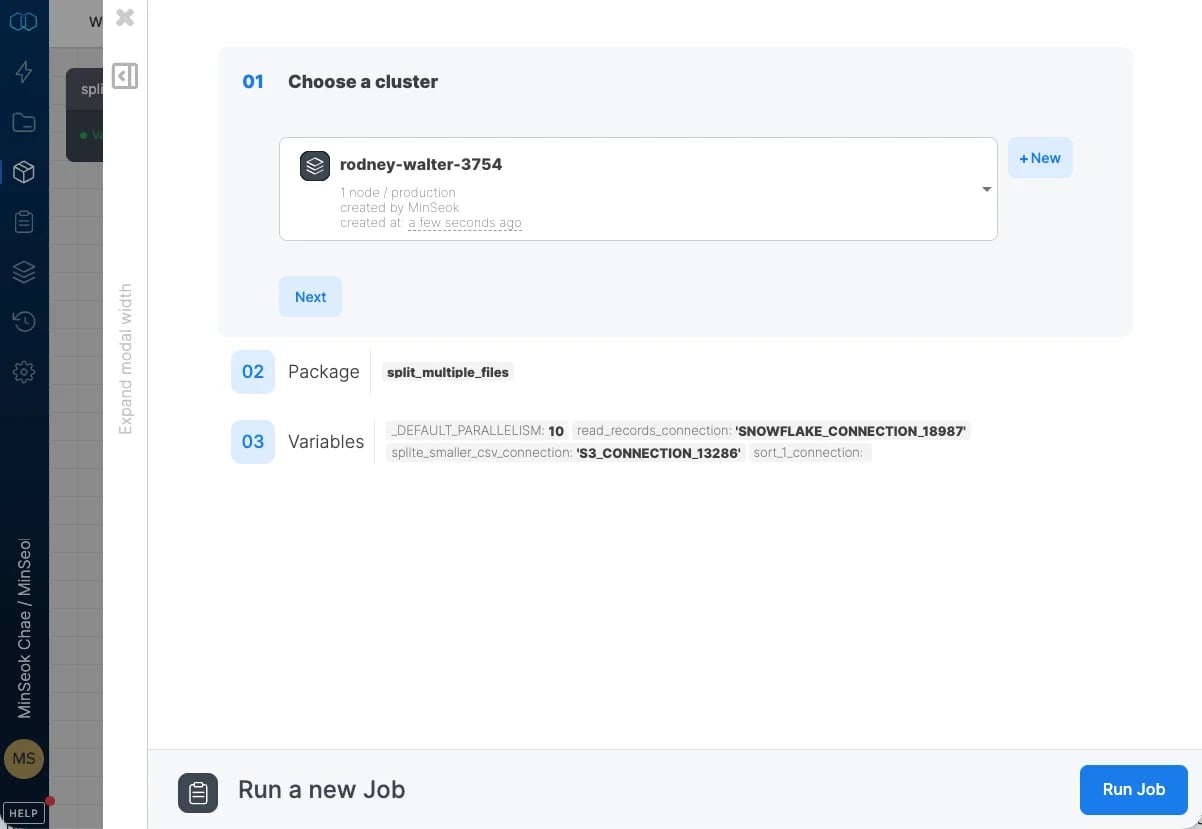Screen dimensions: 1202x829
Task: Open the HELP badge
Action: point(24,813)
